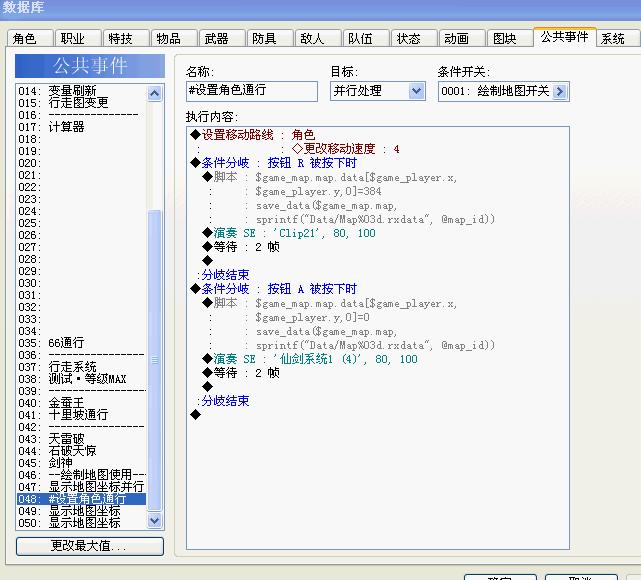Image resolution: width=641 pixels, height=580 pixels.
Task: Click the event list scrollbar thumb
Action: pos(155,360)
